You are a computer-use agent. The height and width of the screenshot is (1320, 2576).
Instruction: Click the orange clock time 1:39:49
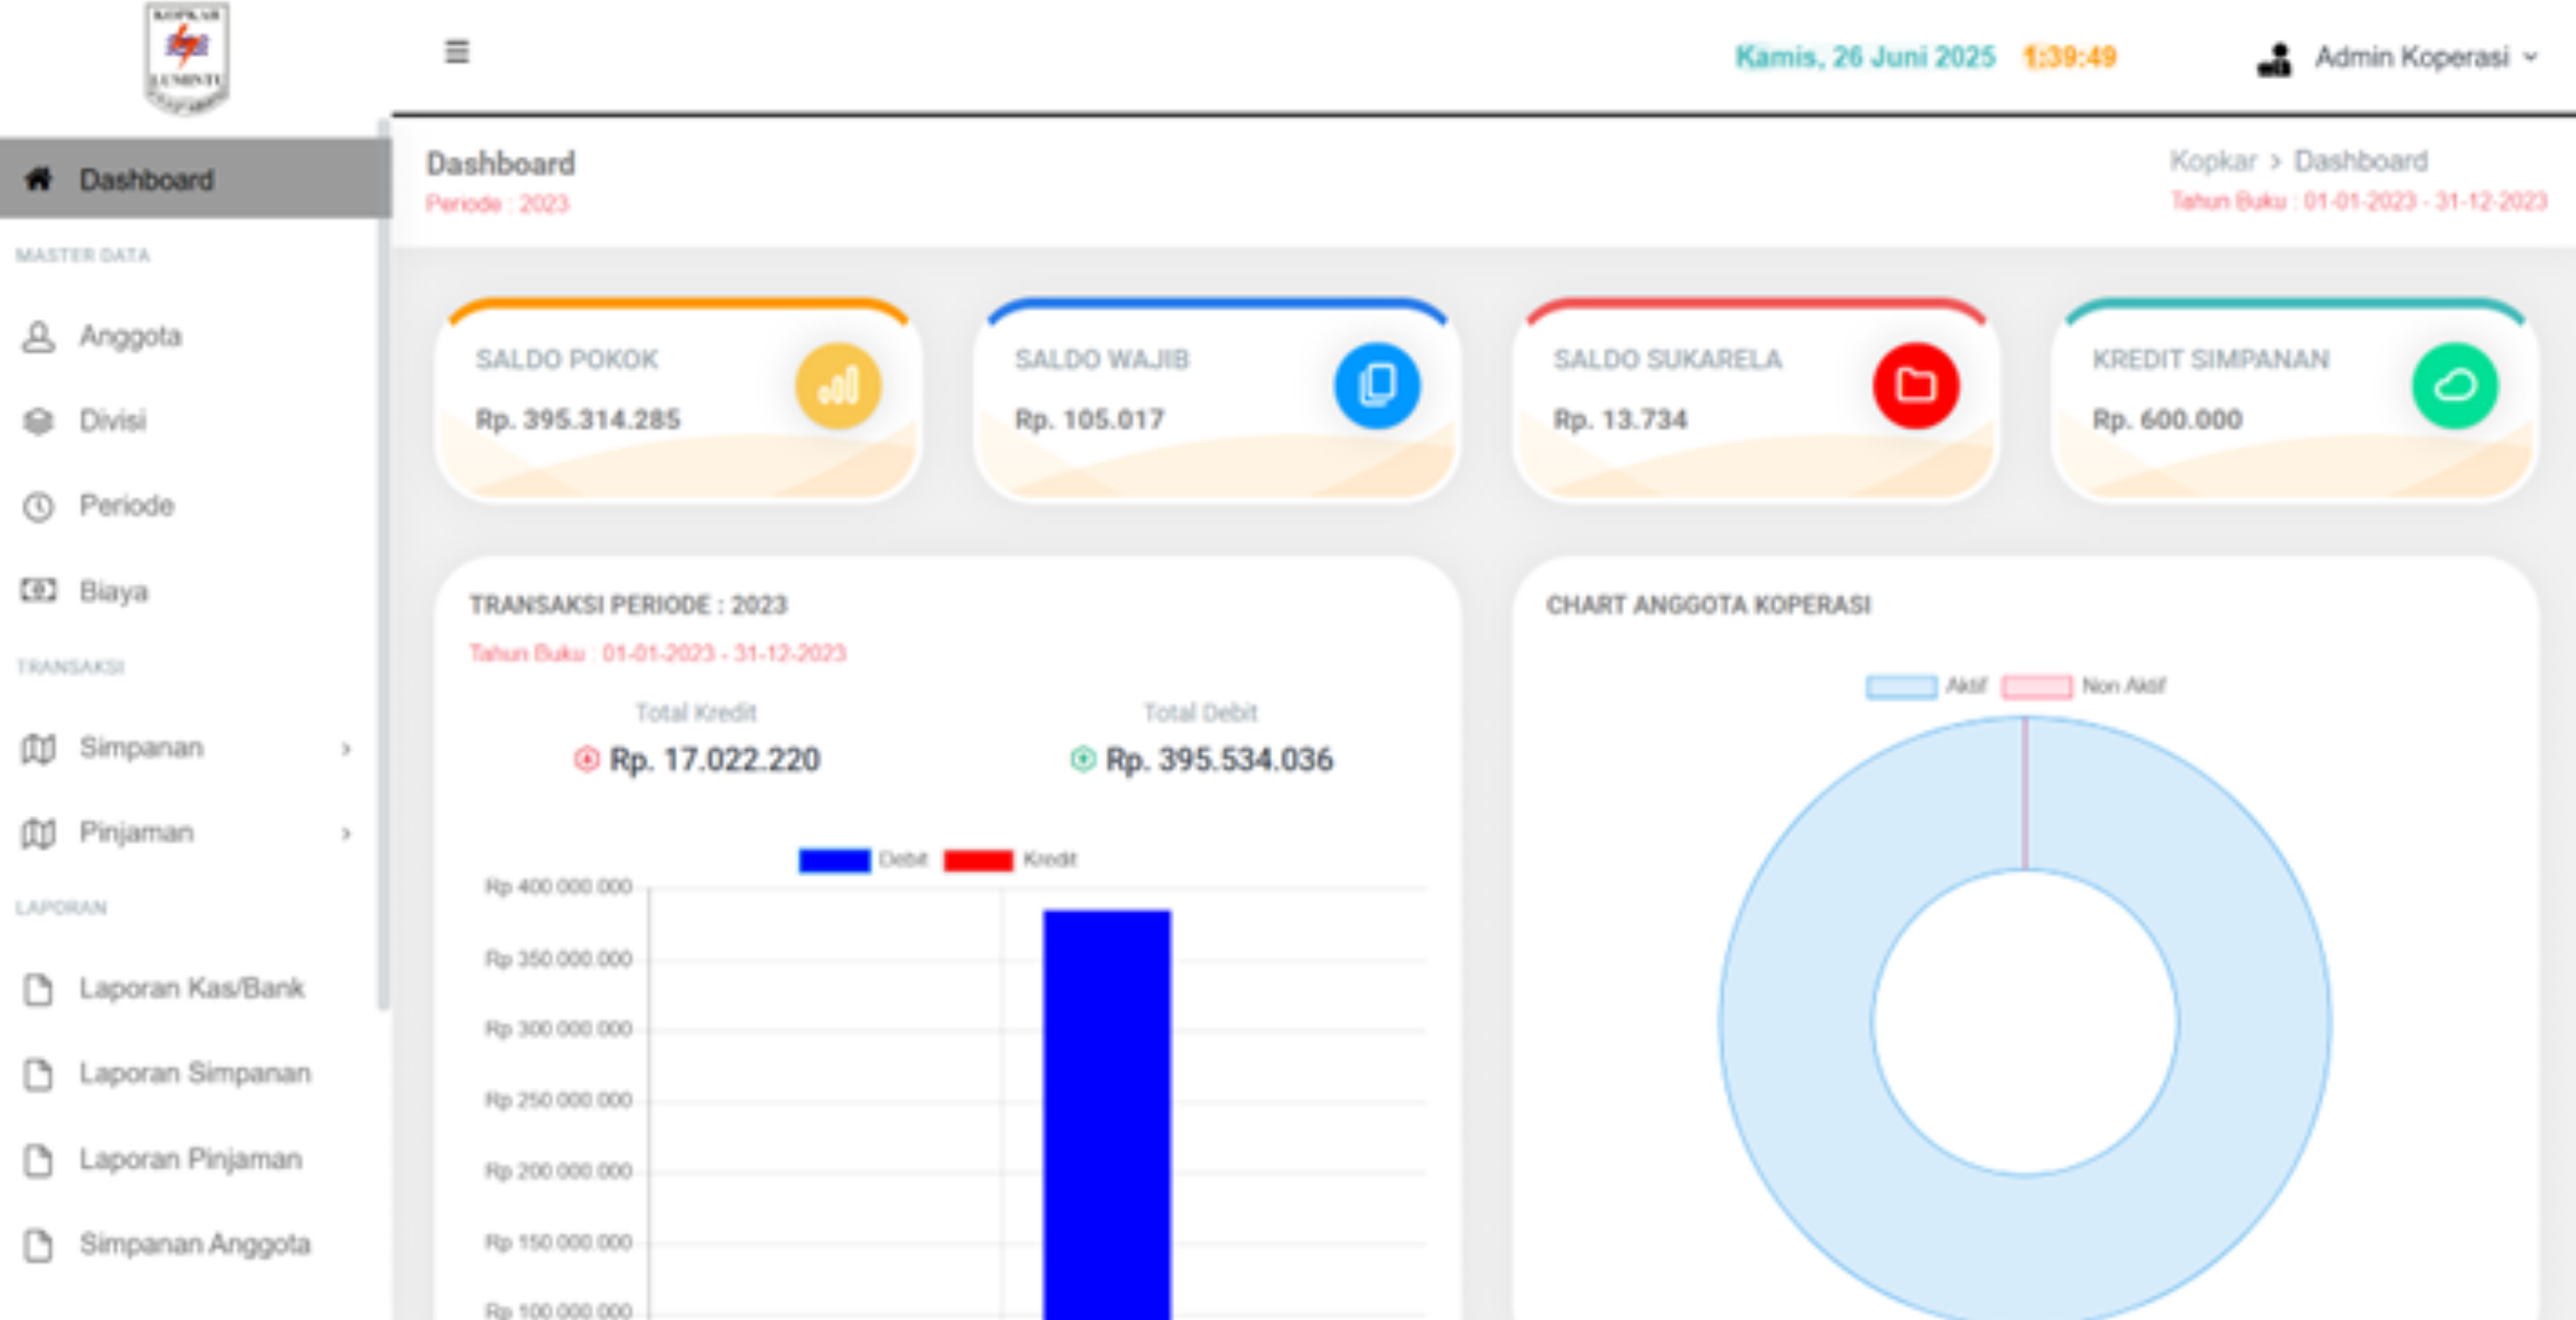[x=2070, y=57]
